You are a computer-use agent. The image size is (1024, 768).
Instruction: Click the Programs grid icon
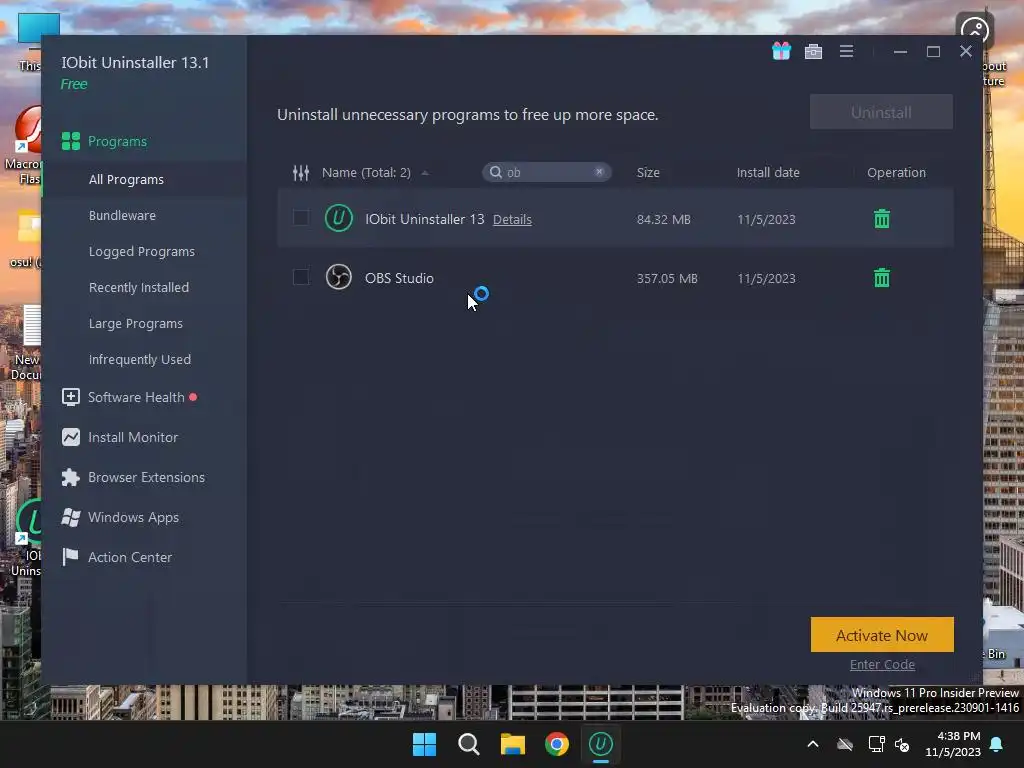tap(71, 141)
